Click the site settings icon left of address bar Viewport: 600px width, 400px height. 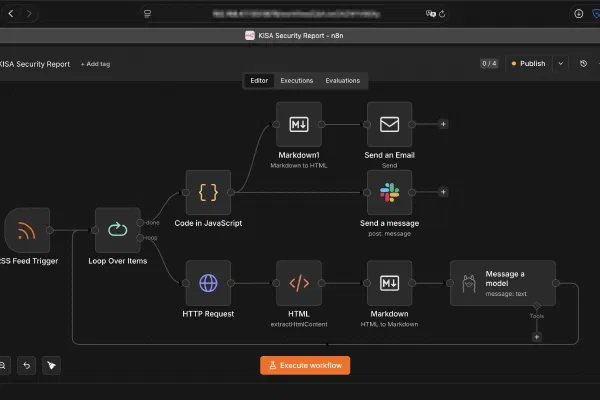pyautogui.click(x=147, y=14)
